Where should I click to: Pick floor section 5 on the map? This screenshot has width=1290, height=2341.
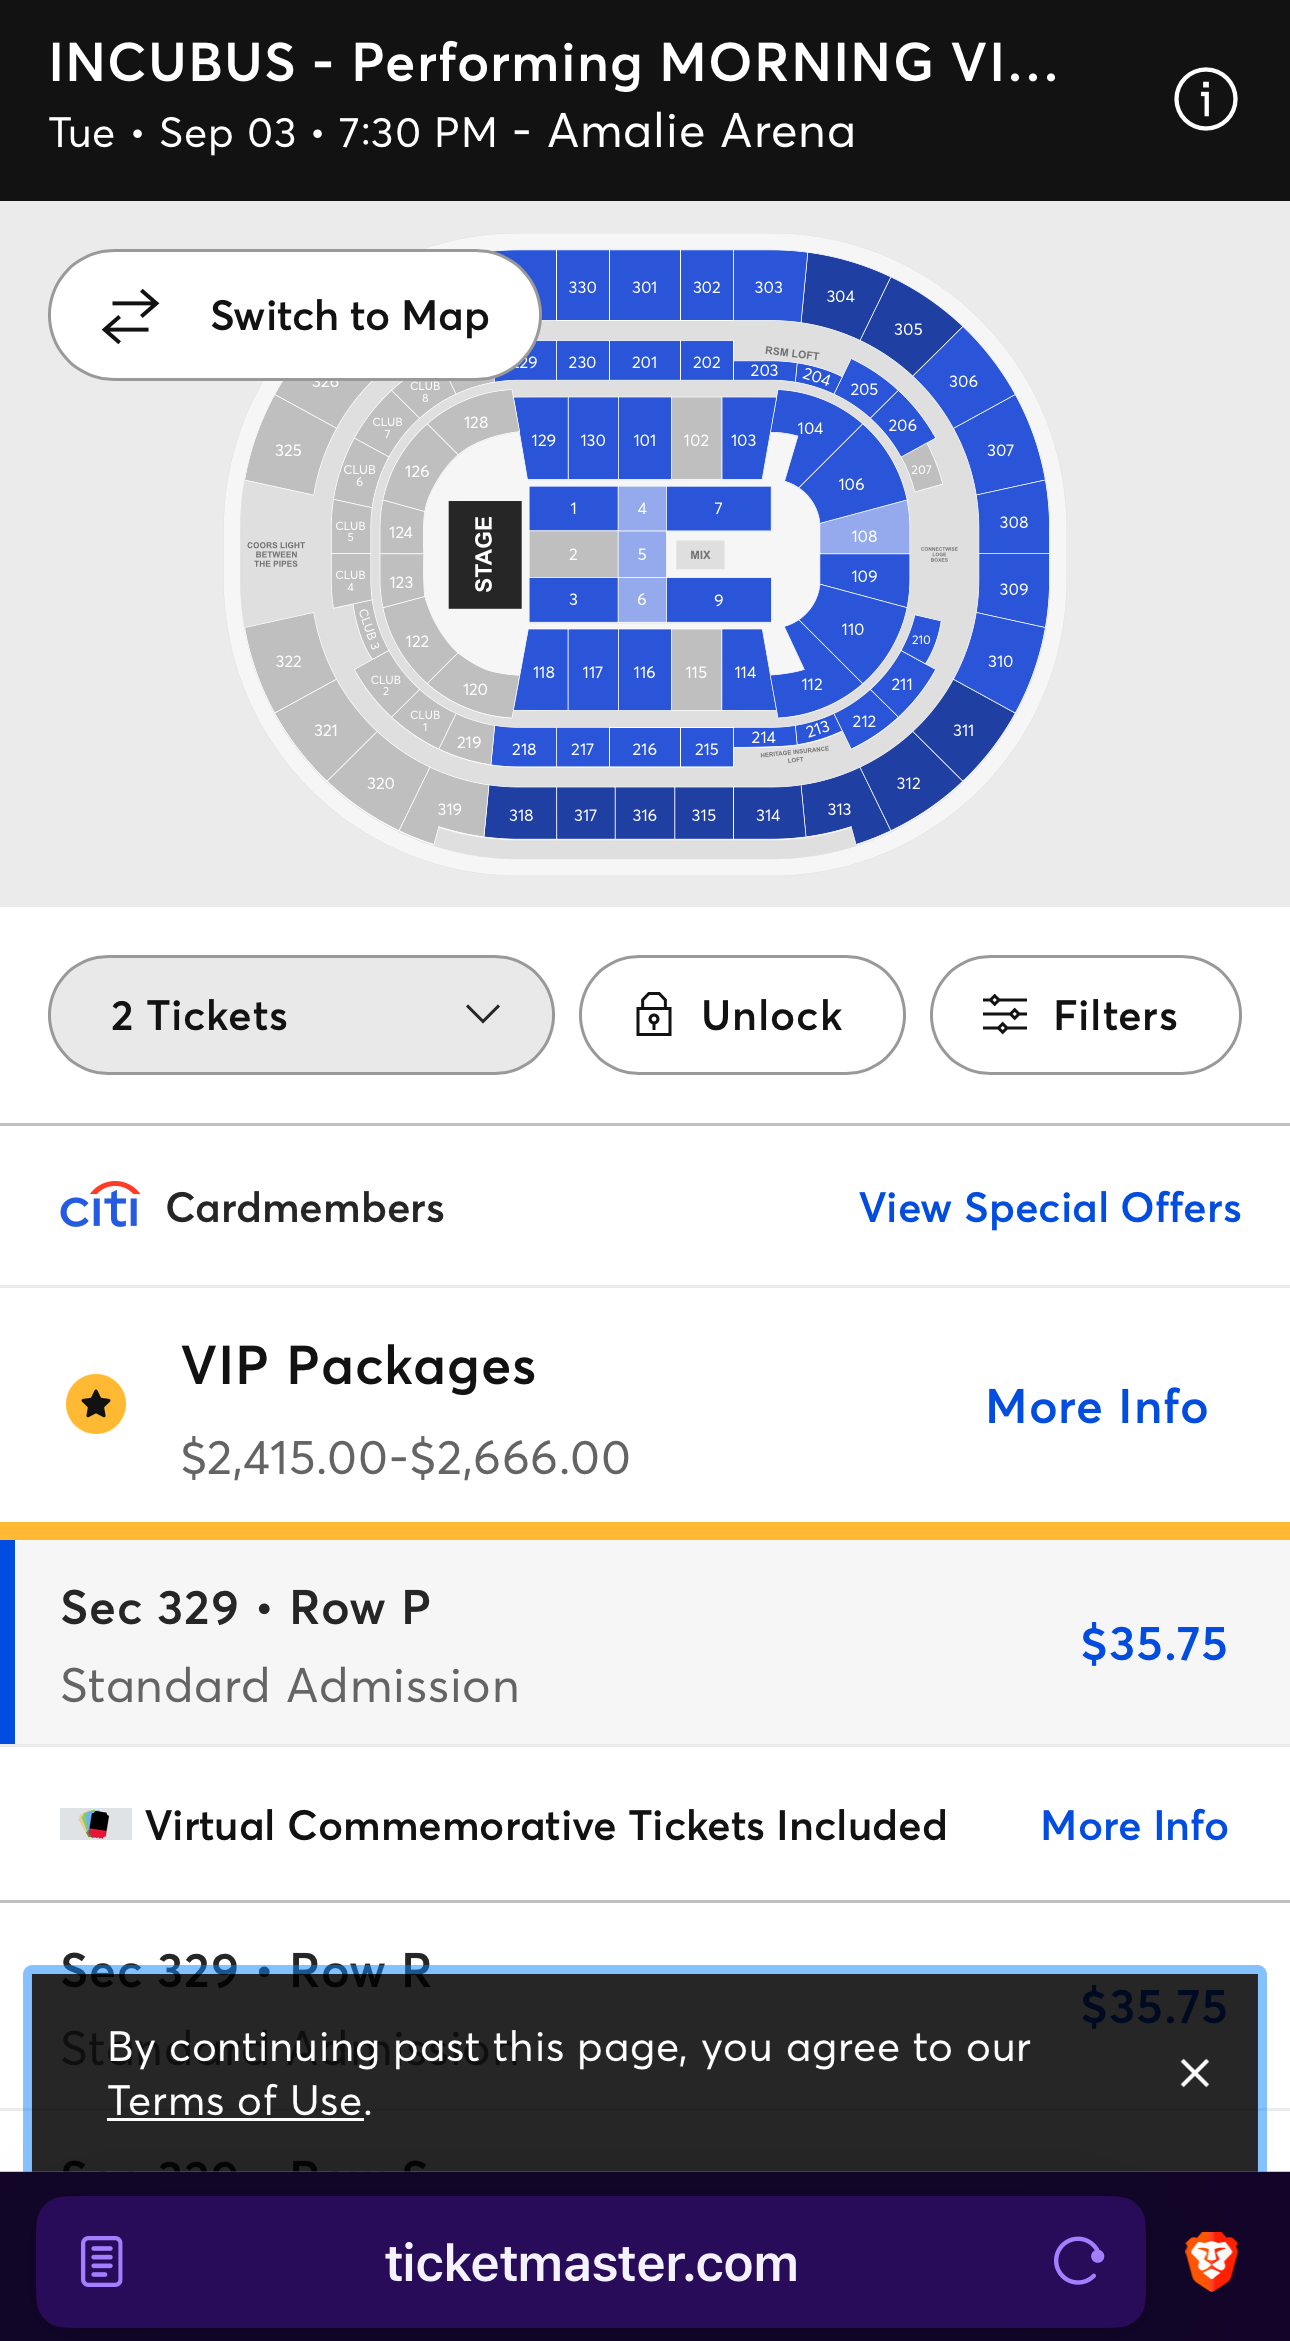[642, 554]
